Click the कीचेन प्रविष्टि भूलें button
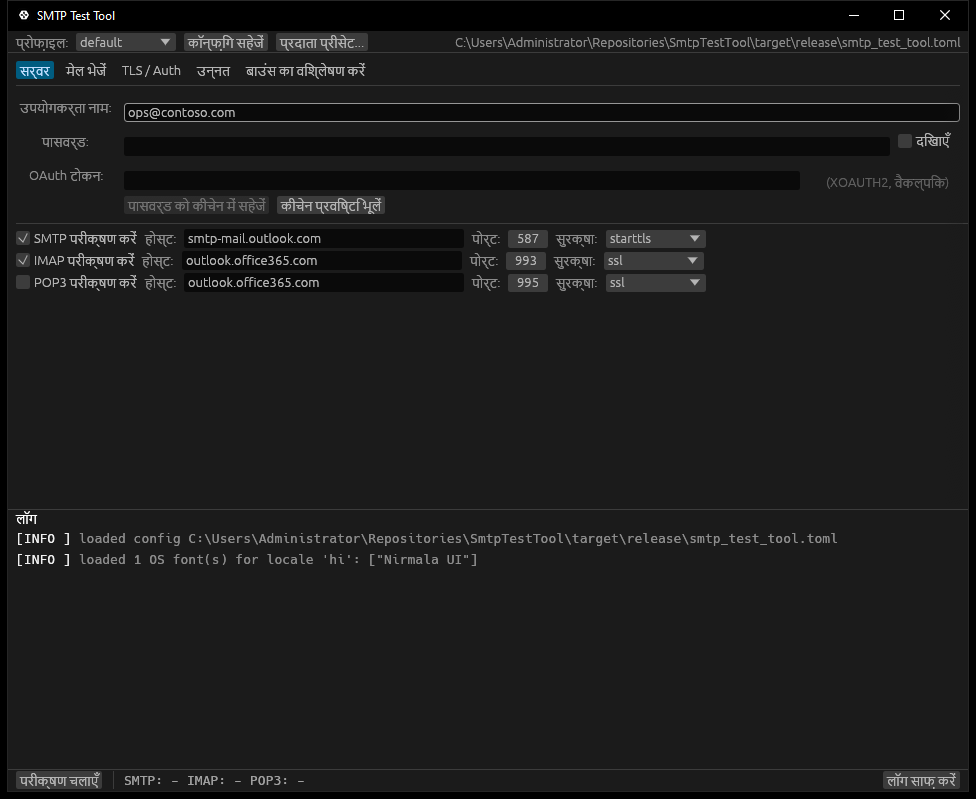Viewport: 976px width, 799px height. (331, 205)
